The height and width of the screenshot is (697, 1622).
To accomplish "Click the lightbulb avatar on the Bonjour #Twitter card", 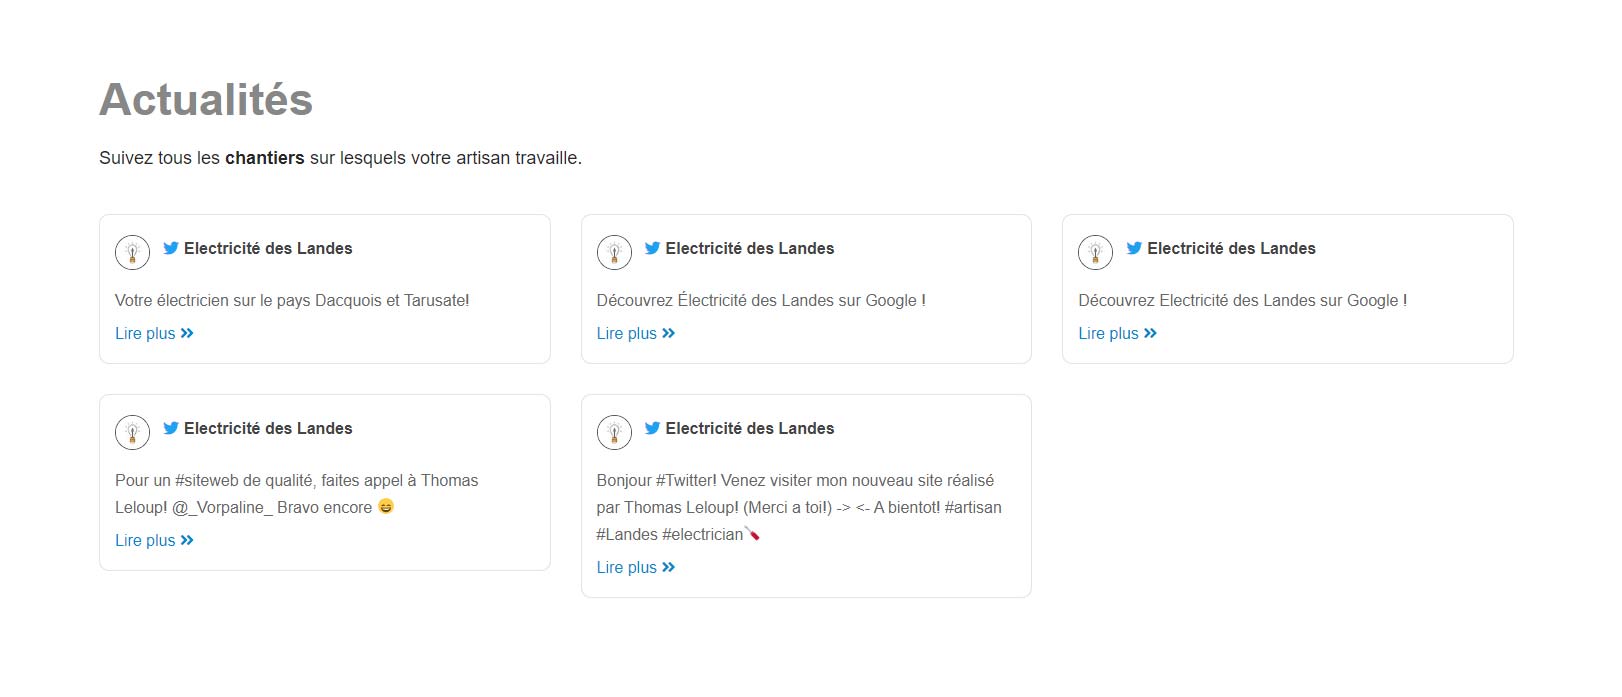I will click(x=614, y=432).
